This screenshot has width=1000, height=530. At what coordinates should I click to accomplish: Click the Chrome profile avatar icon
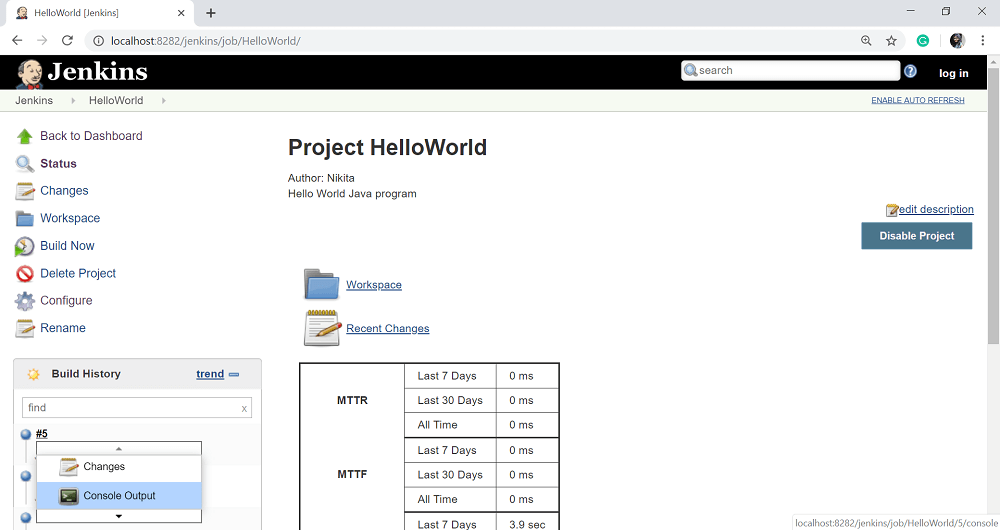(x=957, y=41)
